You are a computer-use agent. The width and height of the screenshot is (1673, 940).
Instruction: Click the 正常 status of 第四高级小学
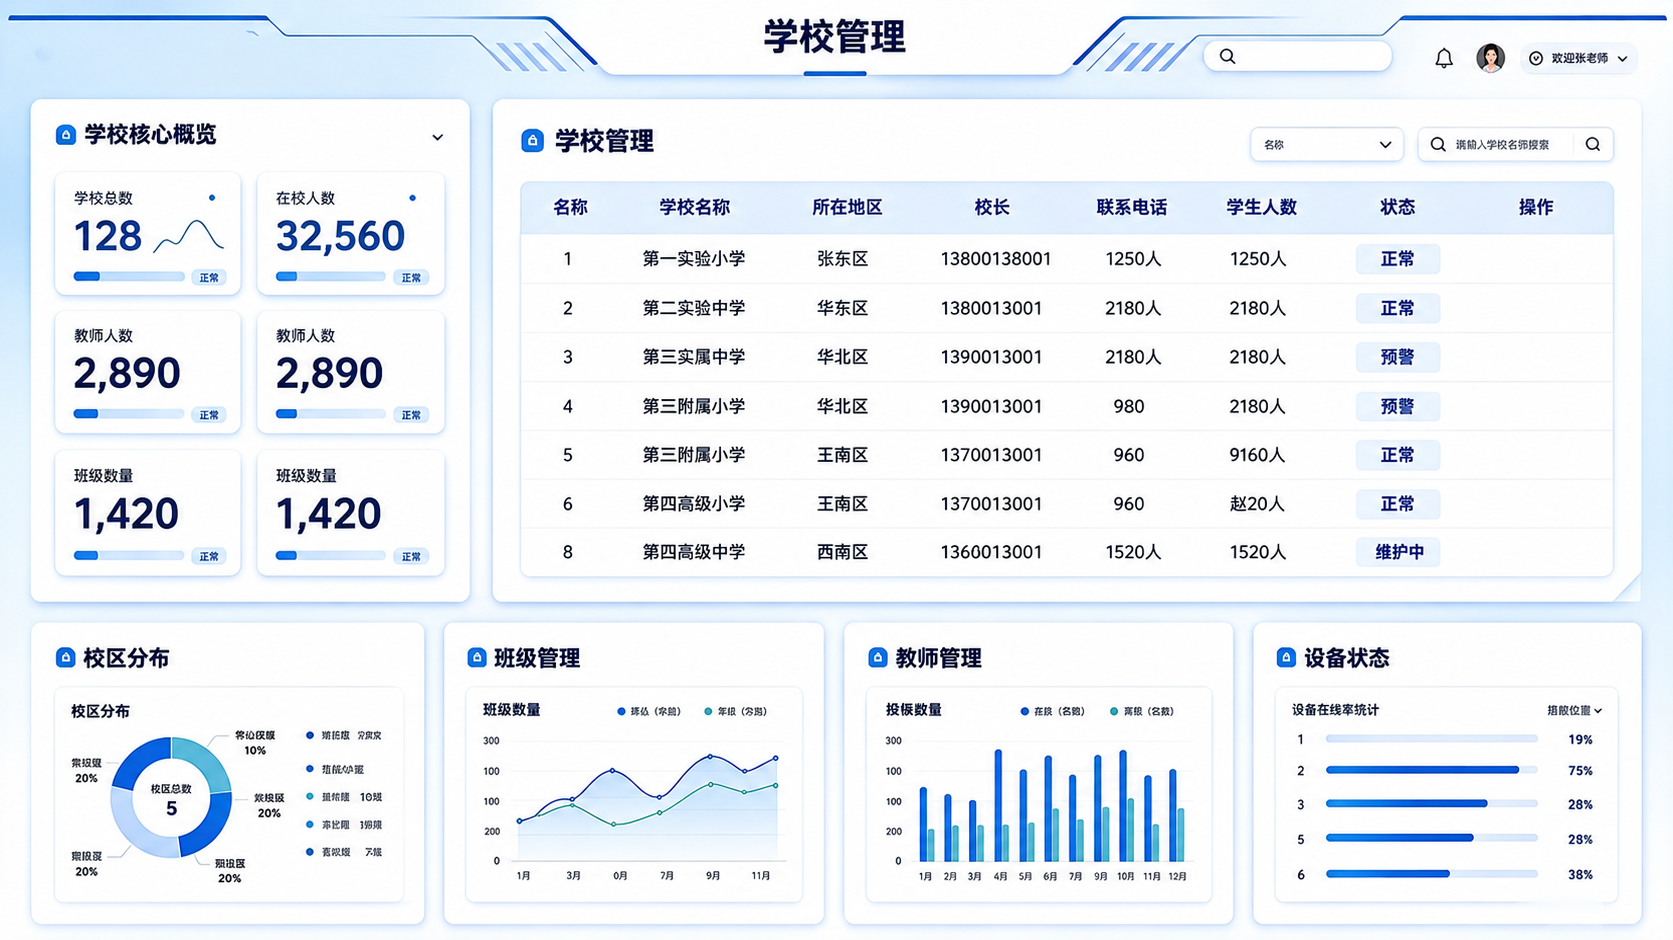click(x=1397, y=504)
